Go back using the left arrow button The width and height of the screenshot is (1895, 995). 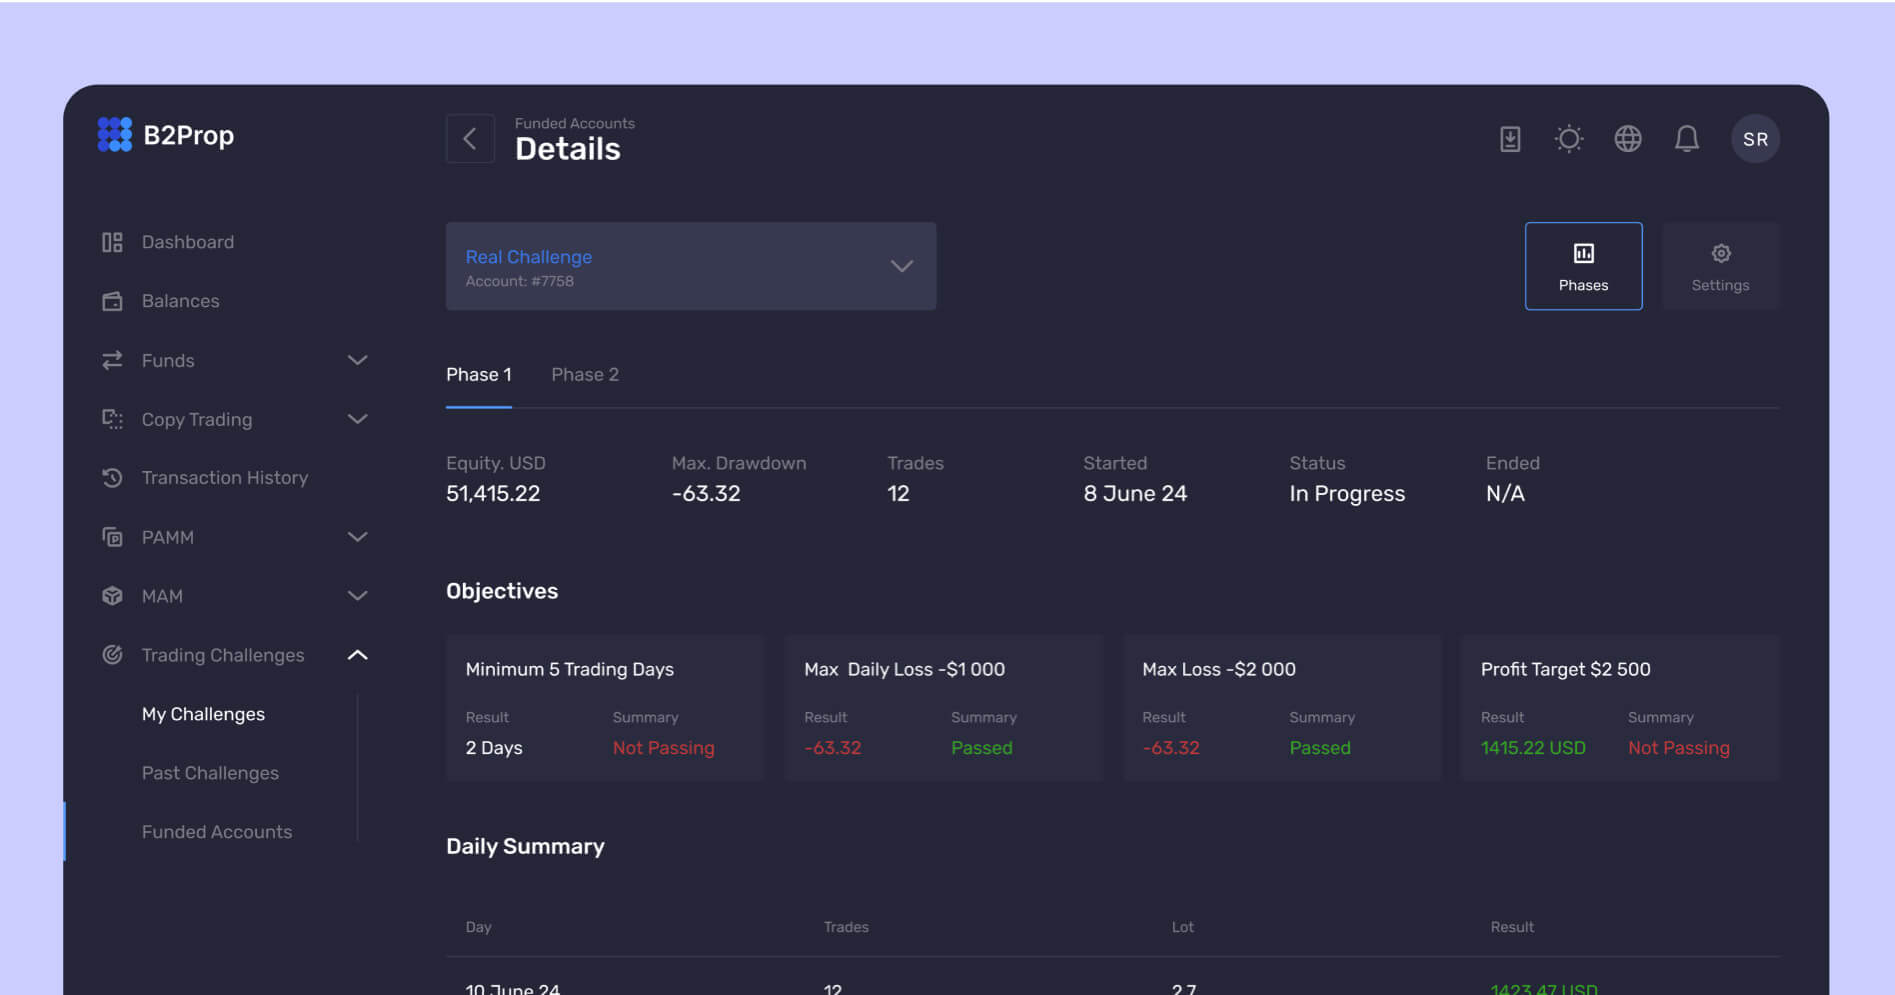click(470, 139)
